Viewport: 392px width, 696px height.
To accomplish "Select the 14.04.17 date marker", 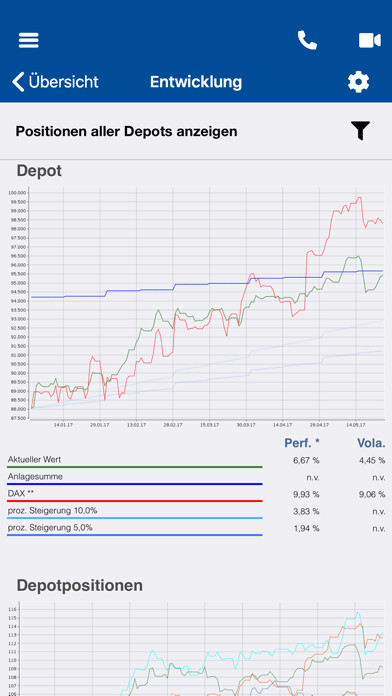I will point(282,425).
